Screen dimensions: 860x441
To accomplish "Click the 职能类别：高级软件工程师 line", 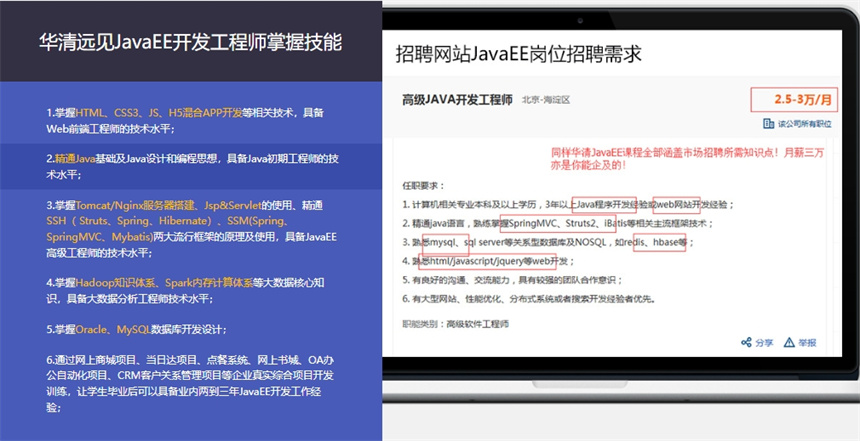I will pos(455,324).
